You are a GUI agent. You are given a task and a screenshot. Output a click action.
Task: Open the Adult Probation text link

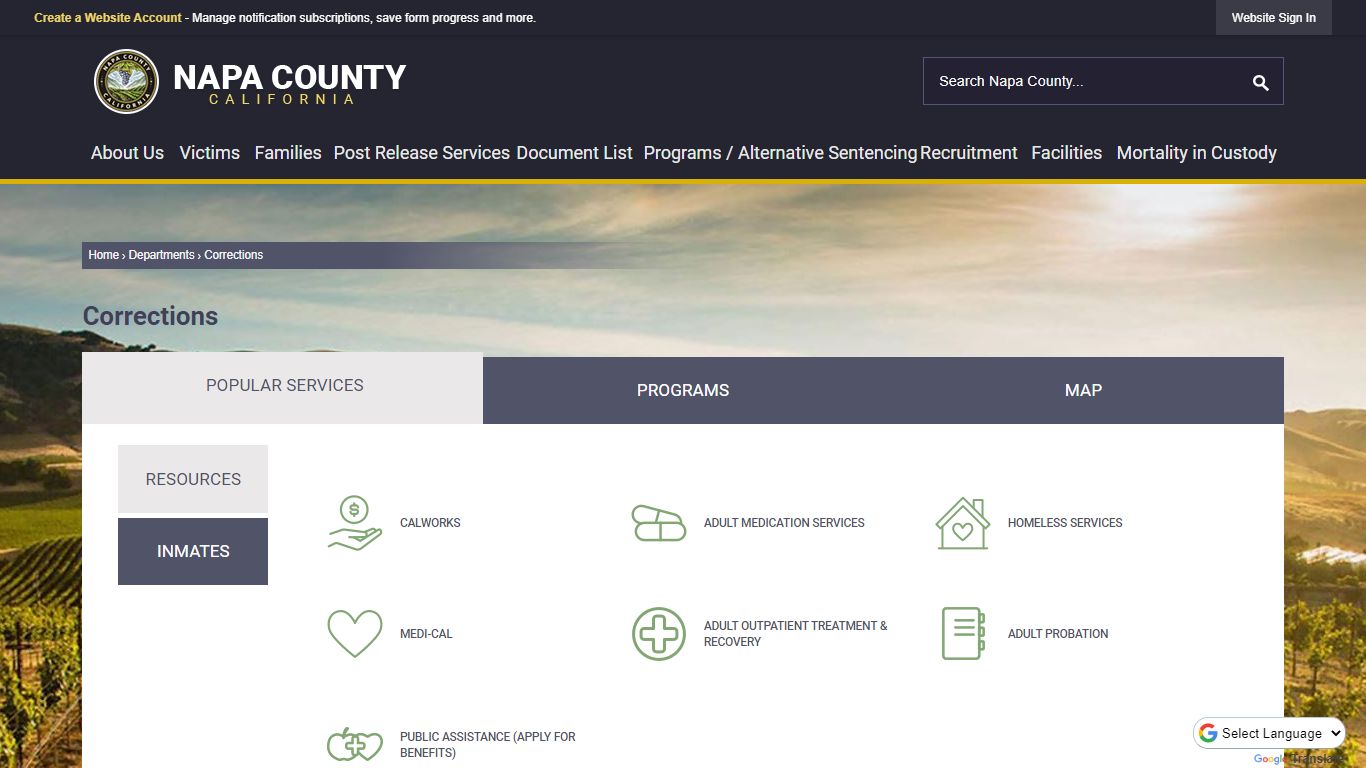(x=1058, y=634)
